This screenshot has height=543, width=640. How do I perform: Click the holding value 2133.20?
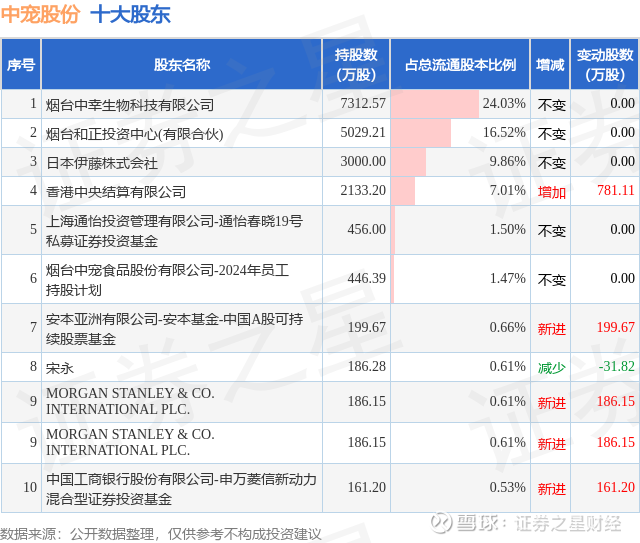(x=363, y=190)
